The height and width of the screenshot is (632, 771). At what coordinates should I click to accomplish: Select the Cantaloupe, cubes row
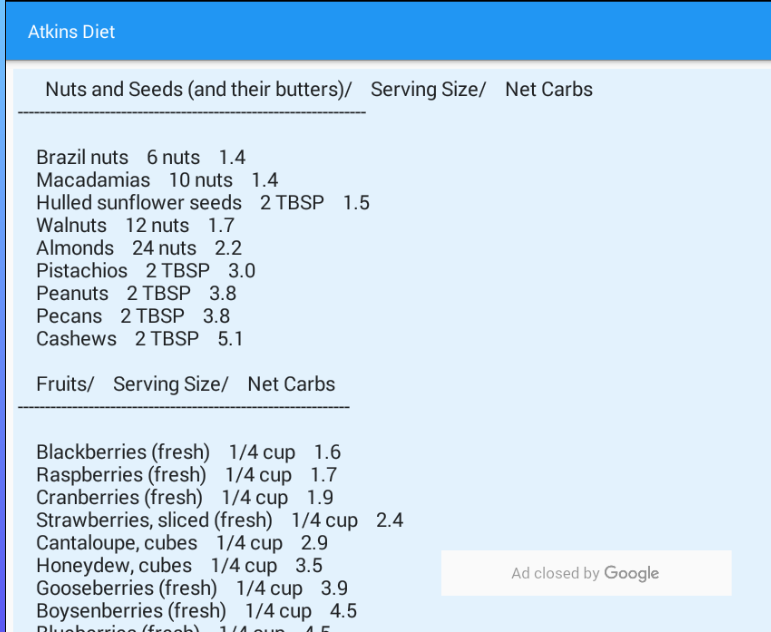pos(182,542)
